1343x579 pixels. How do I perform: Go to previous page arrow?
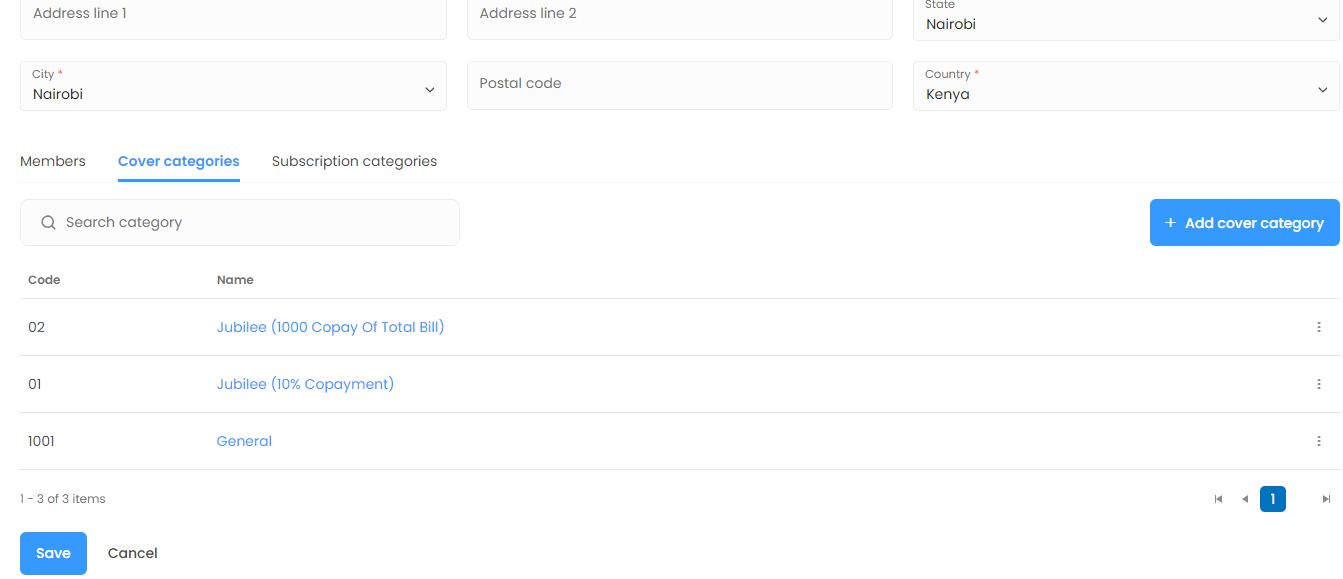pos(1245,499)
